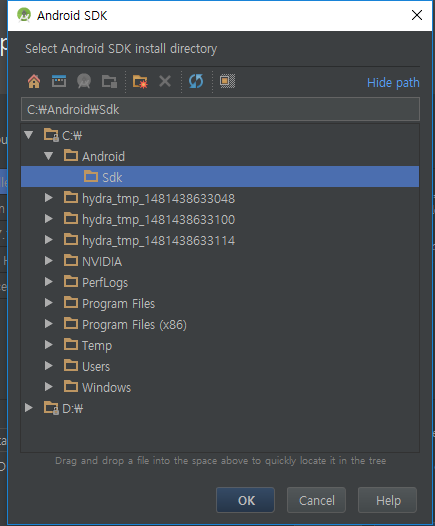This screenshot has height=526, width=435.
Task: Select the Temp folder label
Action: point(97,346)
